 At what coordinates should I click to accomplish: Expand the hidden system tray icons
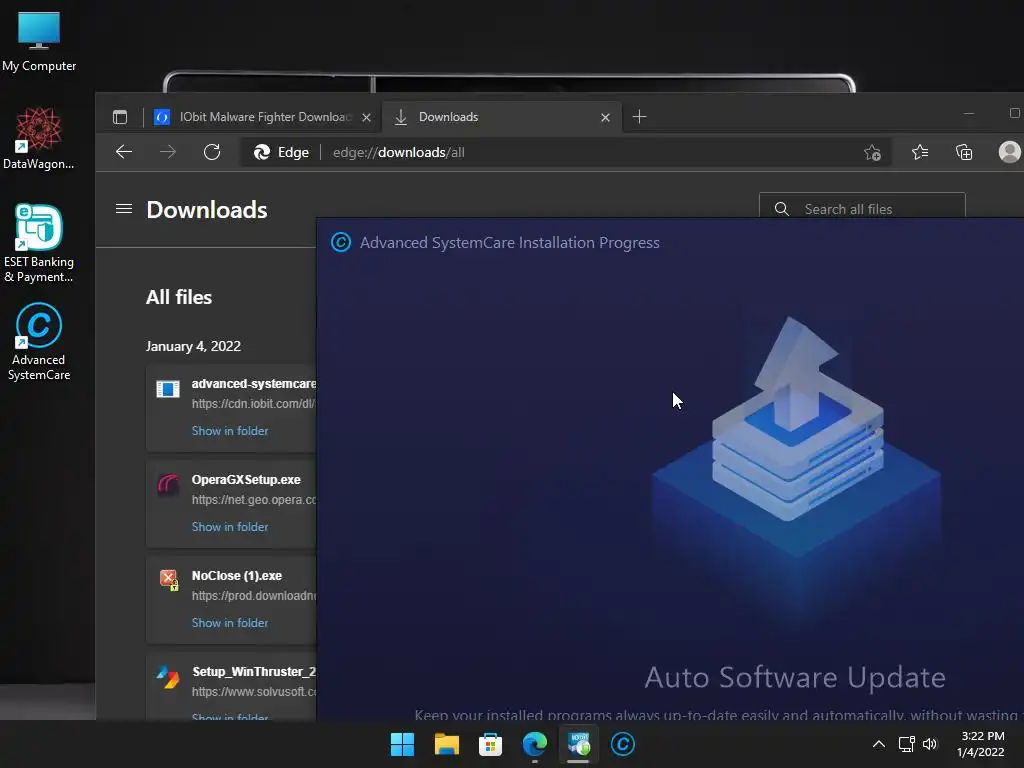click(879, 744)
